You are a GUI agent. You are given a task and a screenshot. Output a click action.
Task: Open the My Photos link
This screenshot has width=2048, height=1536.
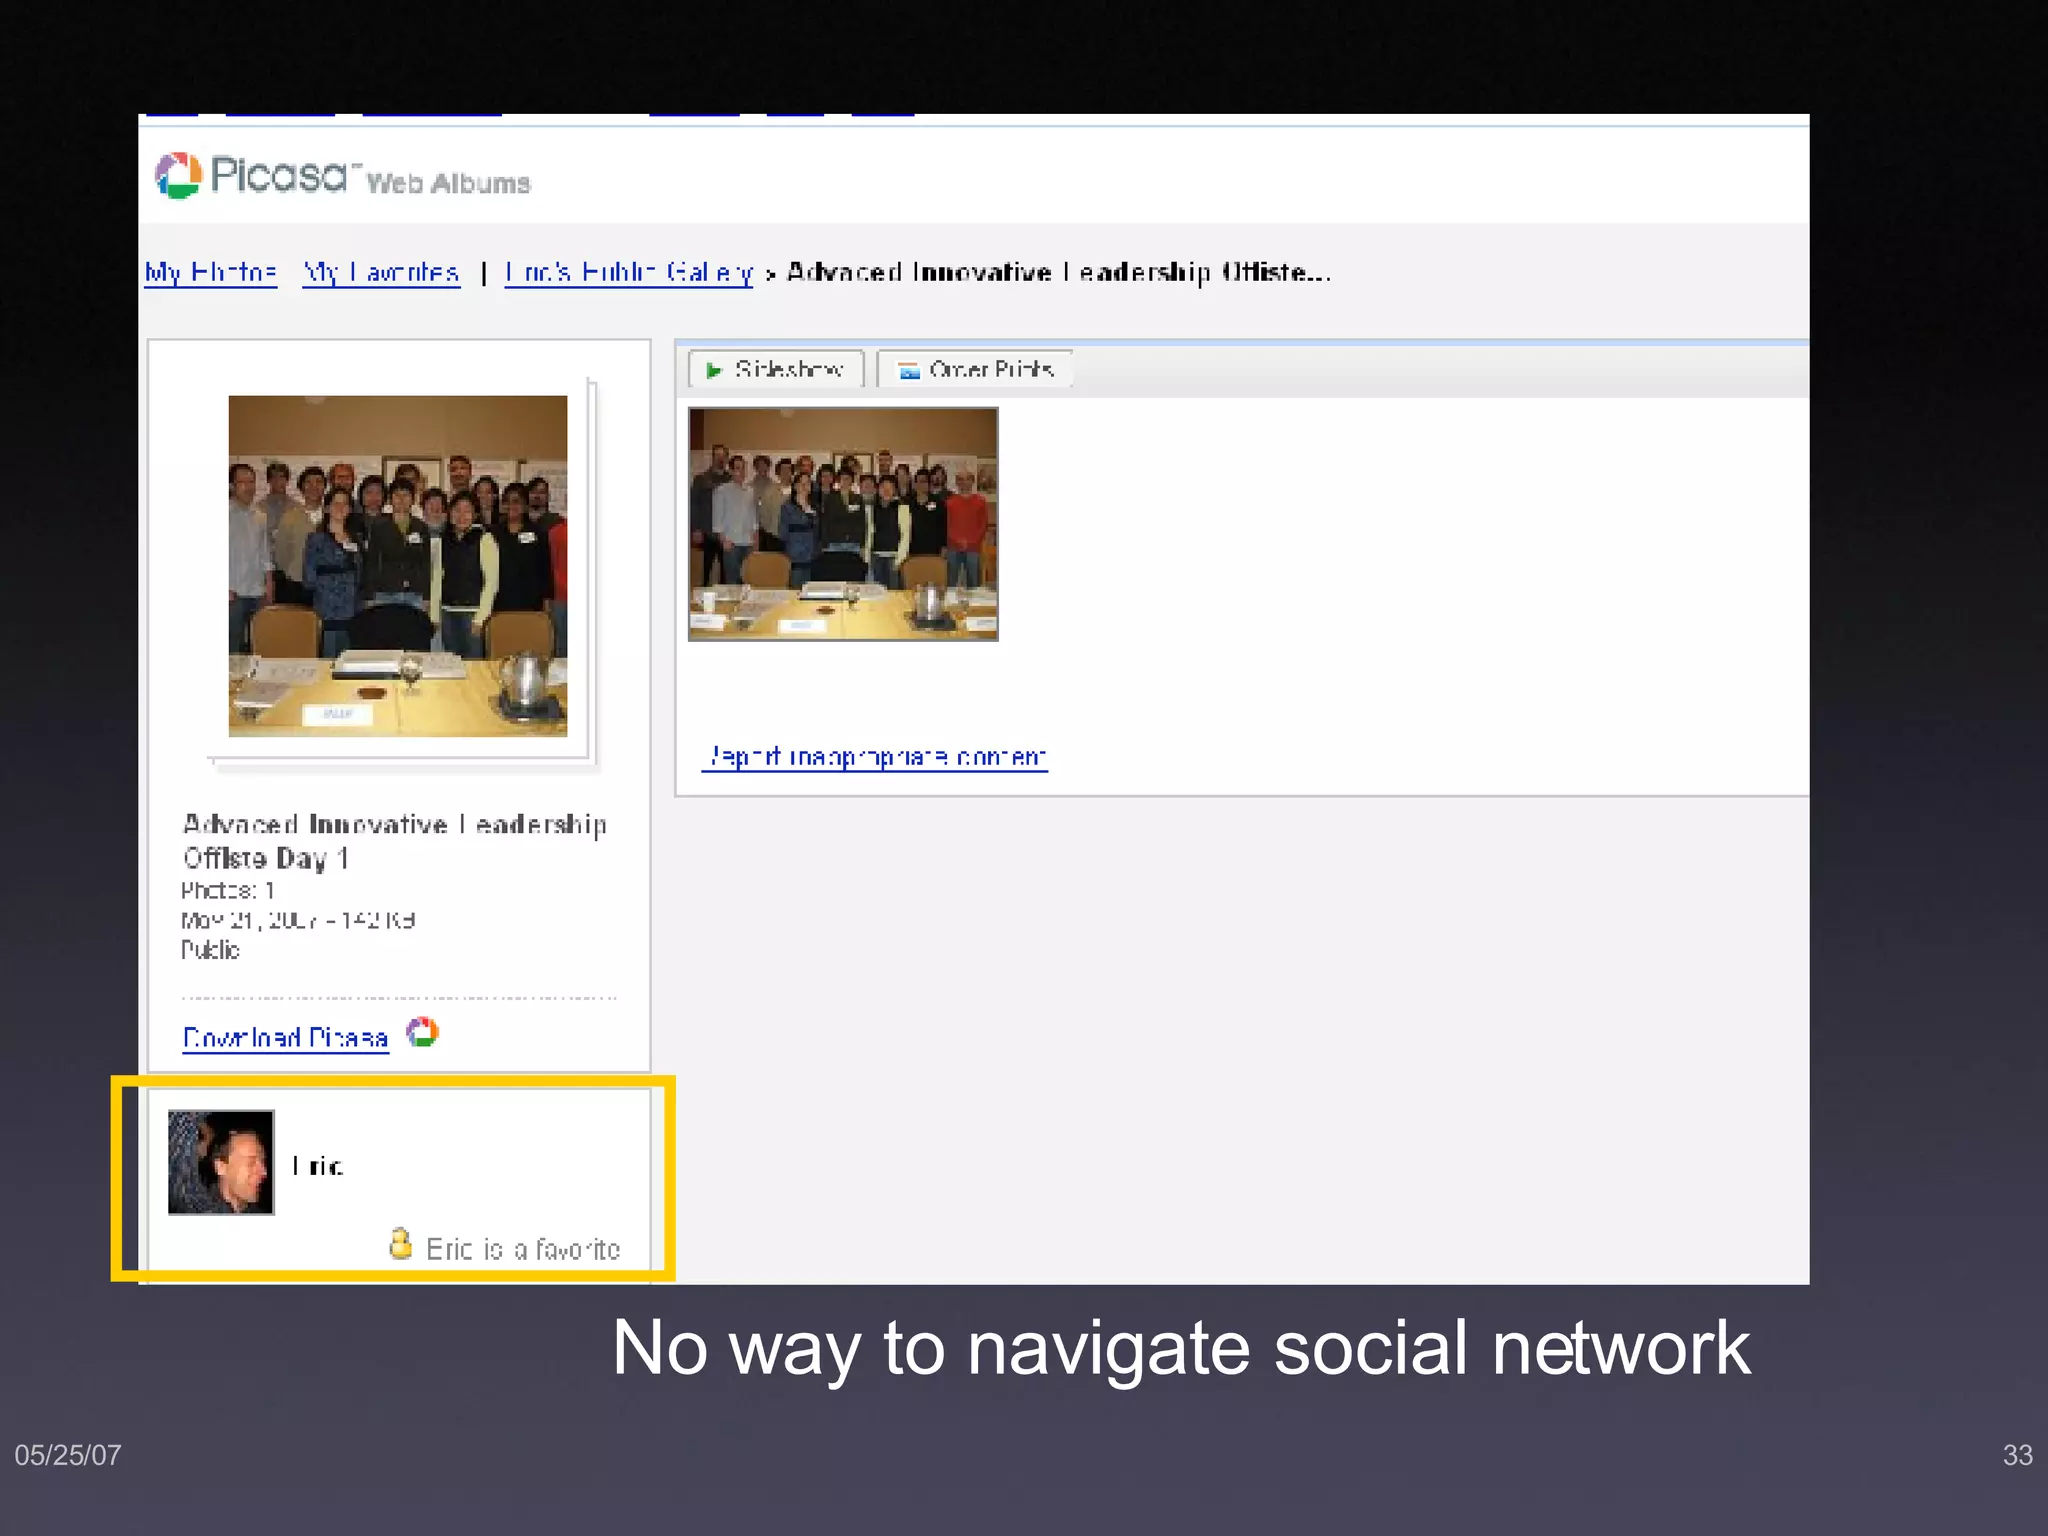211,272
